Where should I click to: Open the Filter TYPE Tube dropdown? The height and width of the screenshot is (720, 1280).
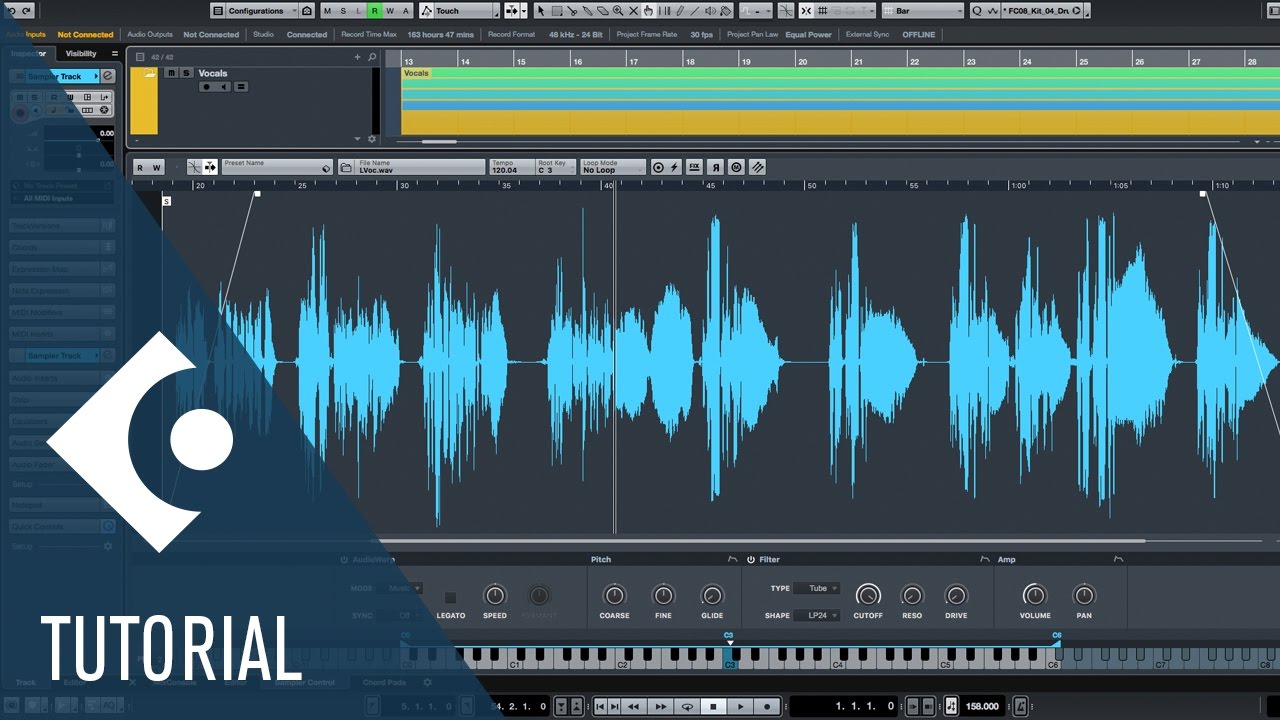click(818, 588)
